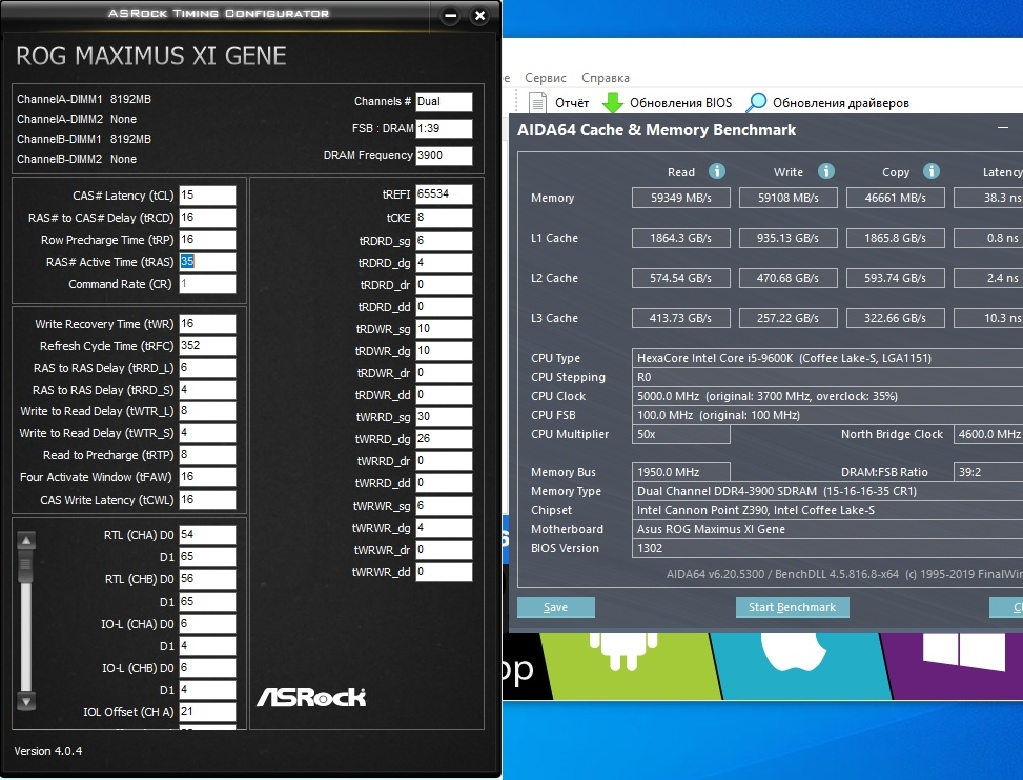Click the tRDWR_sg value field
Viewport: 1023px width, 780px height.
(x=444, y=329)
